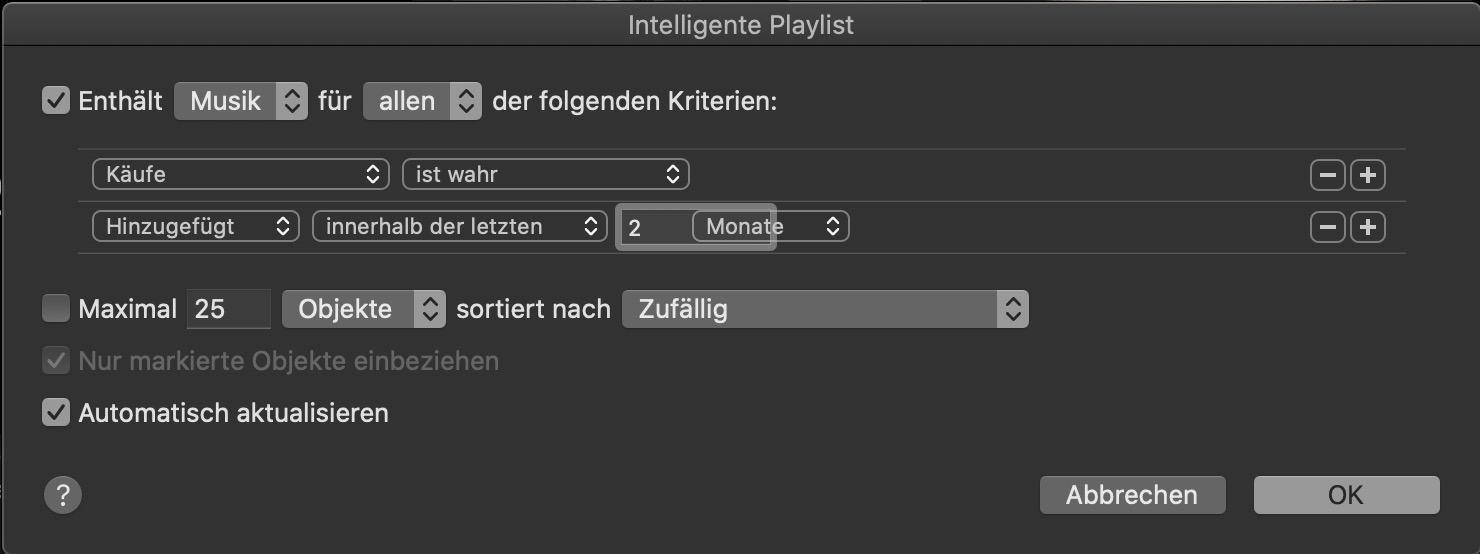Uncheck Automatisch aktualisieren
The image size is (1480, 554).
pos(55,412)
